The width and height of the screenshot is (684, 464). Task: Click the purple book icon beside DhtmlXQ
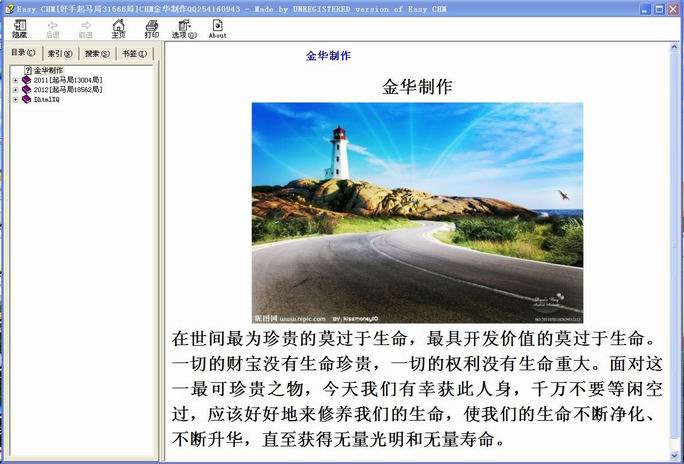tap(26, 99)
